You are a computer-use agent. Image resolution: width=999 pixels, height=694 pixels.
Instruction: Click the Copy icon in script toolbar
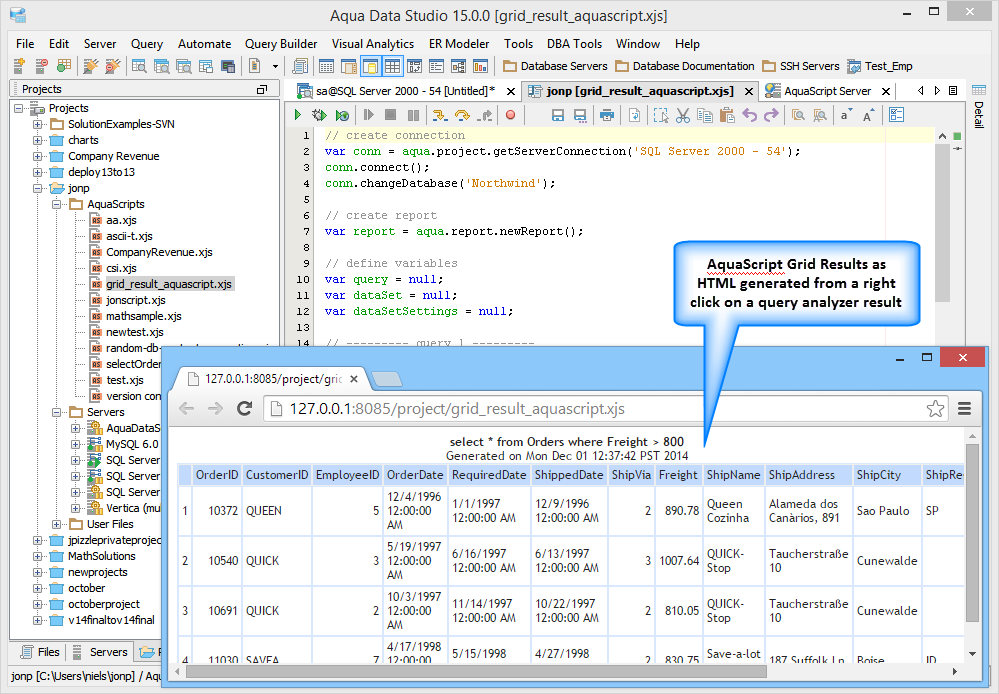coord(705,115)
